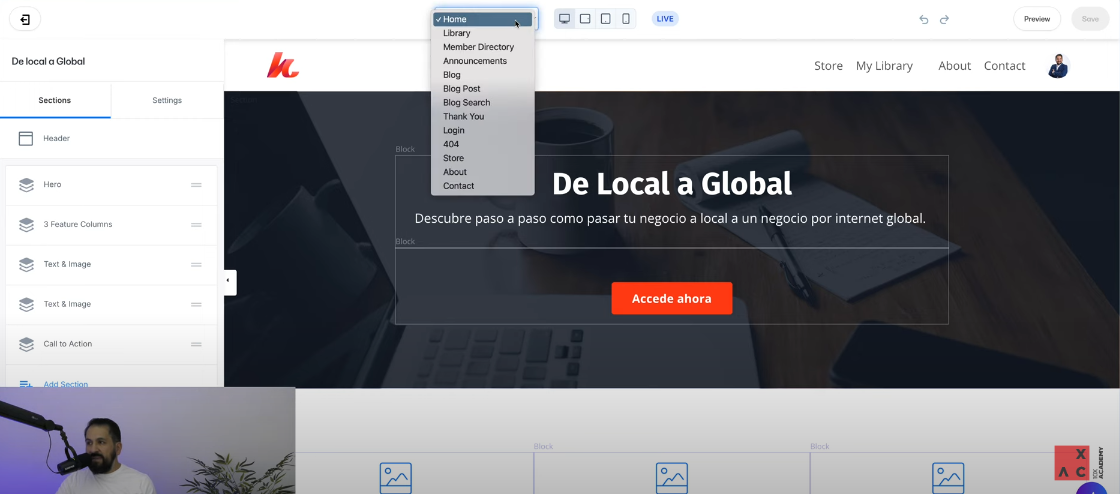Click the Accede ahora button

[671, 298]
